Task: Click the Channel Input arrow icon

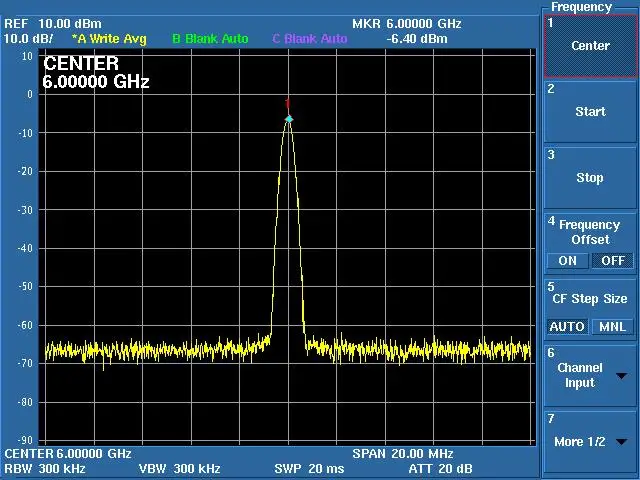Action: [622, 376]
